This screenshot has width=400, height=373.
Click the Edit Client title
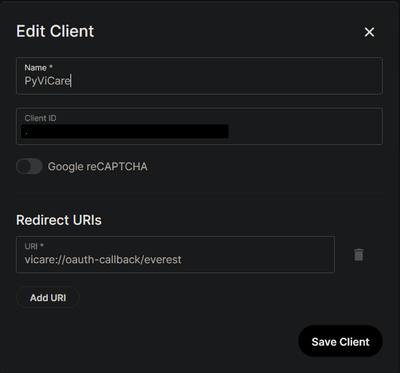(x=55, y=31)
